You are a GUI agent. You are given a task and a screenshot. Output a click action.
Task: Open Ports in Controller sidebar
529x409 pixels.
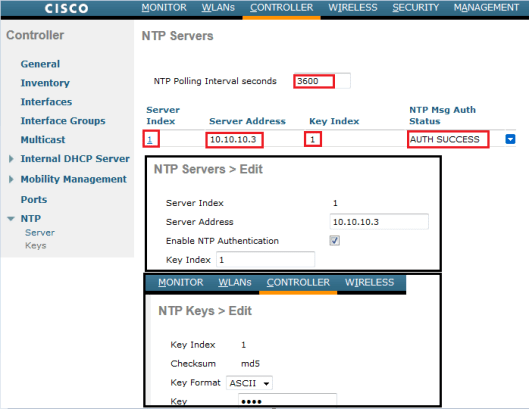(34, 199)
